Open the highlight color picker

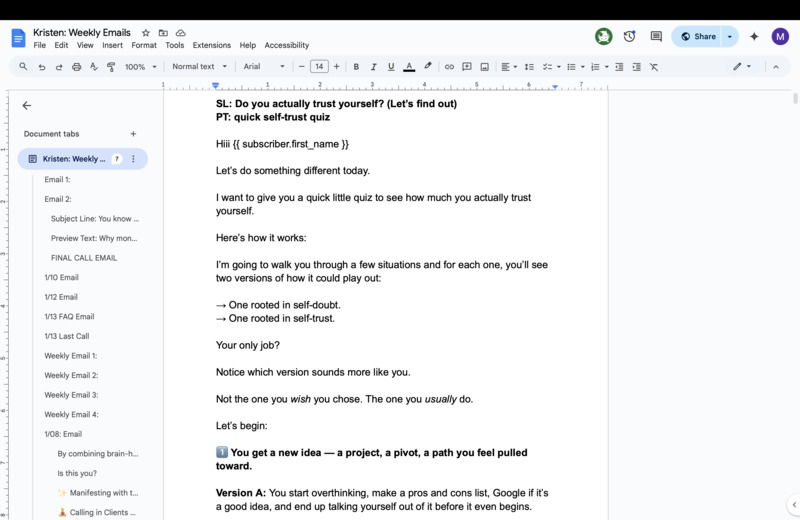tap(428, 66)
